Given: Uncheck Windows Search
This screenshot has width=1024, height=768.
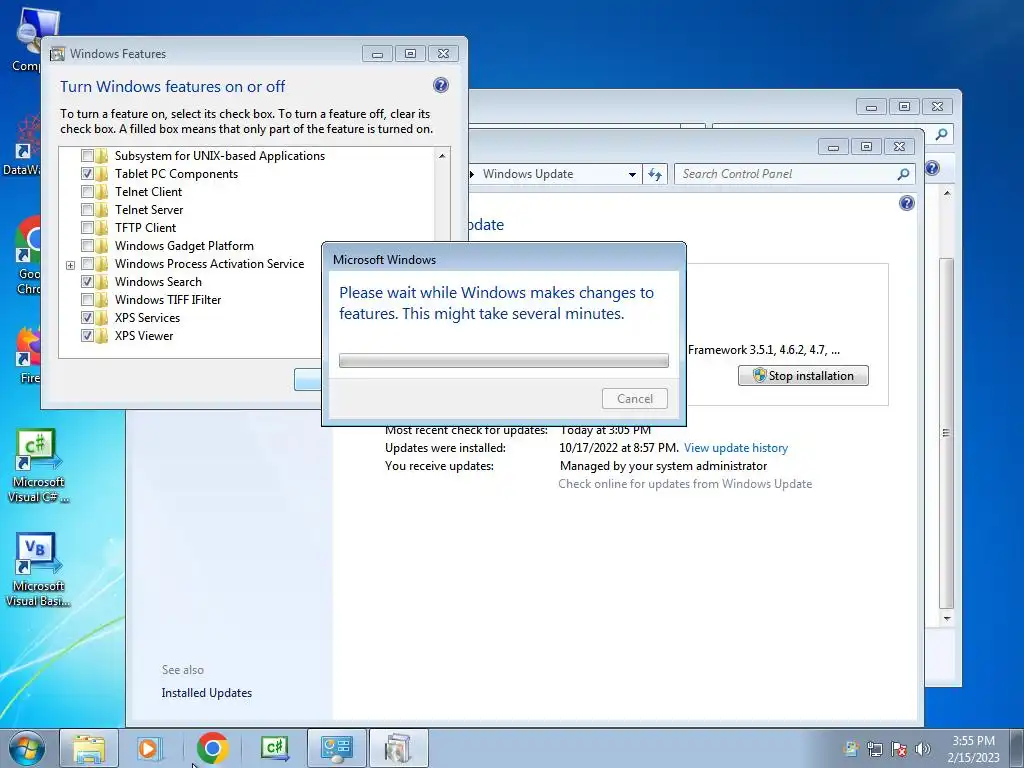Looking at the screenshot, I should tap(88, 281).
